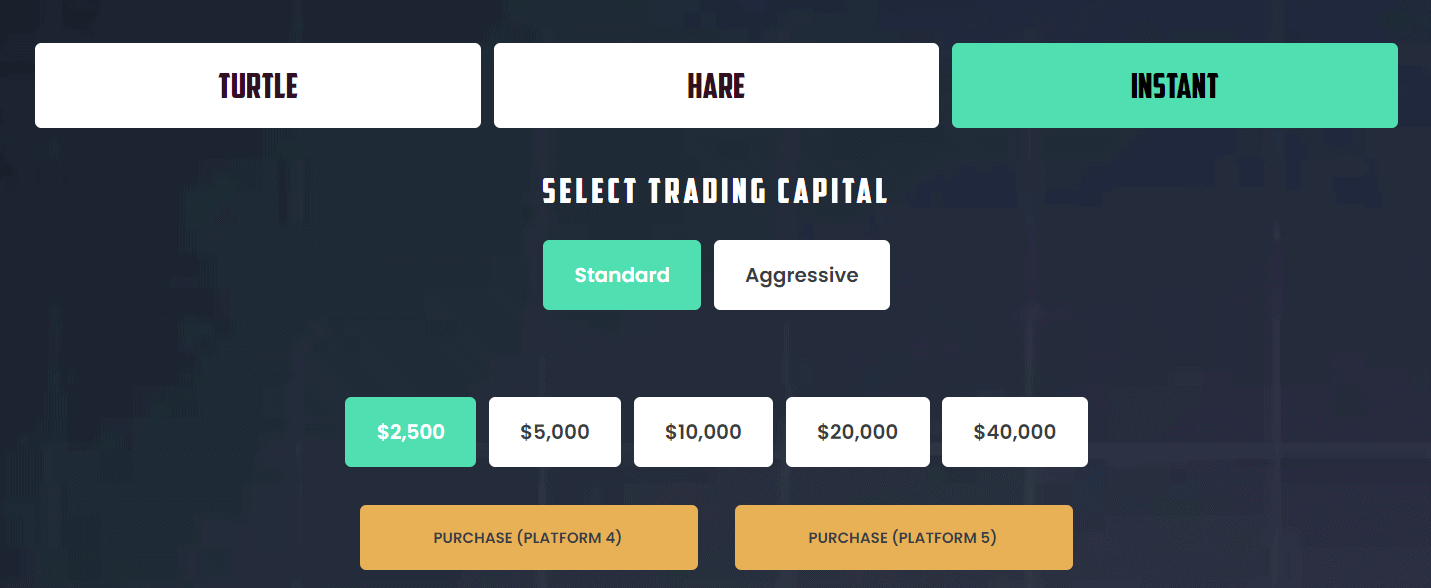
Task: Activate the Turtle challenge option
Action: pyautogui.click(x=257, y=85)
